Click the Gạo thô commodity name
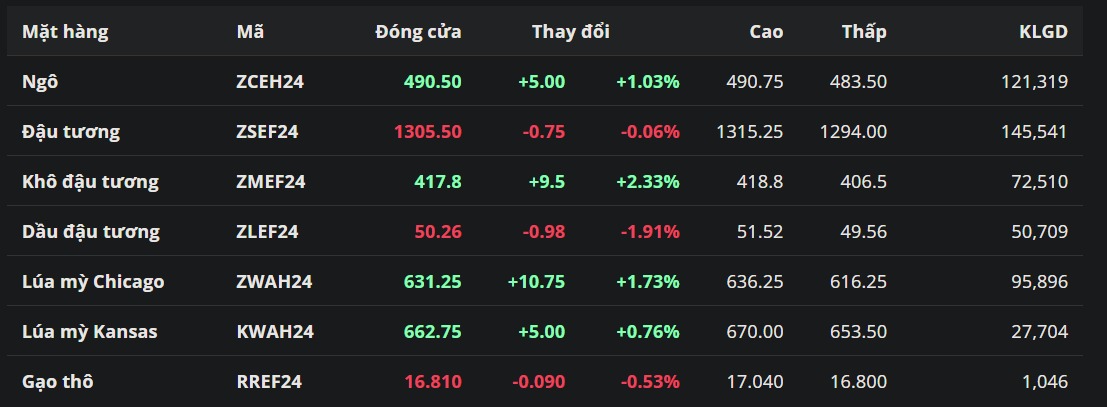 pos(59,381)
